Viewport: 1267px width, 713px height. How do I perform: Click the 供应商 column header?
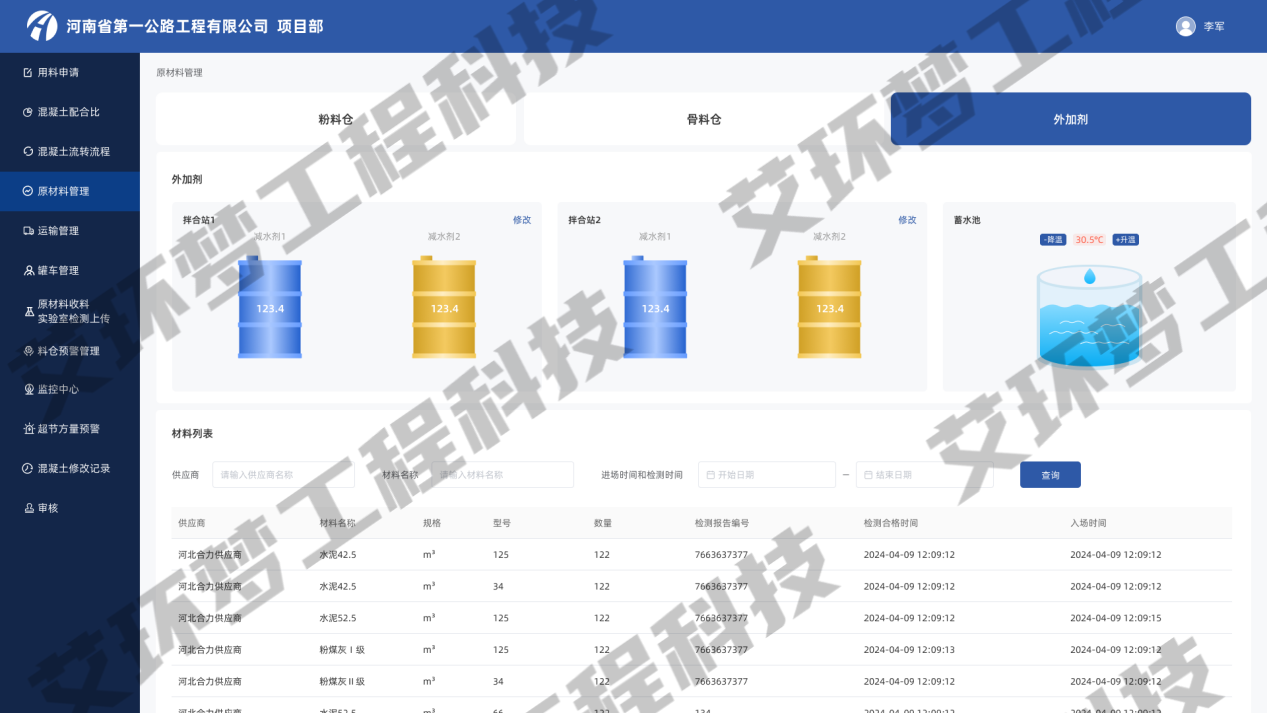(x=191, y=523)
